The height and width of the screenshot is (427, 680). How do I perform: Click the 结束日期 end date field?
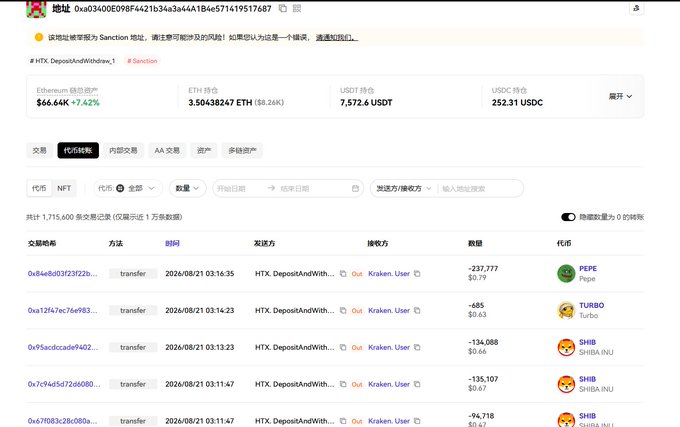(x=295, y=188)
